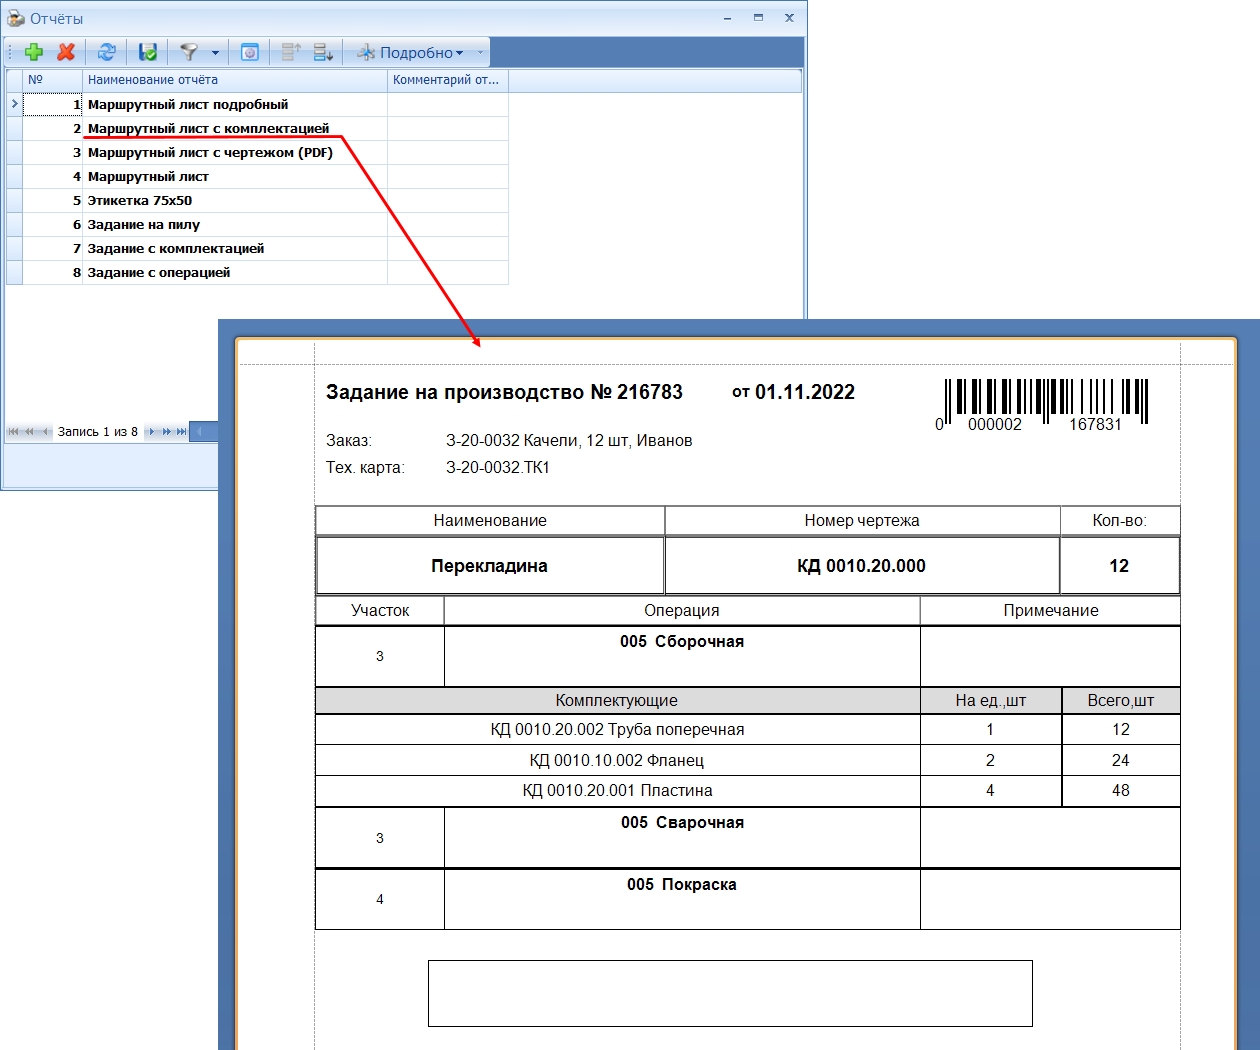Jump to the previous page of records

coord(30,432)
